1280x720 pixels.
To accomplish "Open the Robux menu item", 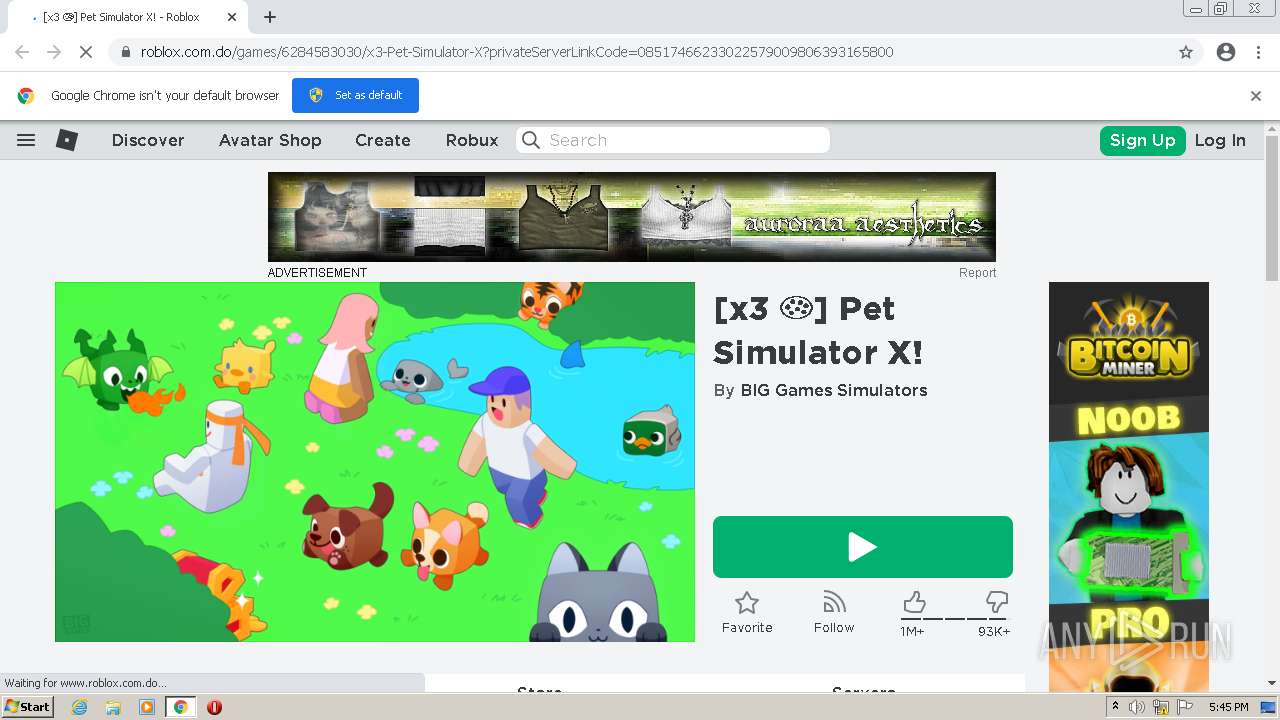I will (x=472, y=140).
